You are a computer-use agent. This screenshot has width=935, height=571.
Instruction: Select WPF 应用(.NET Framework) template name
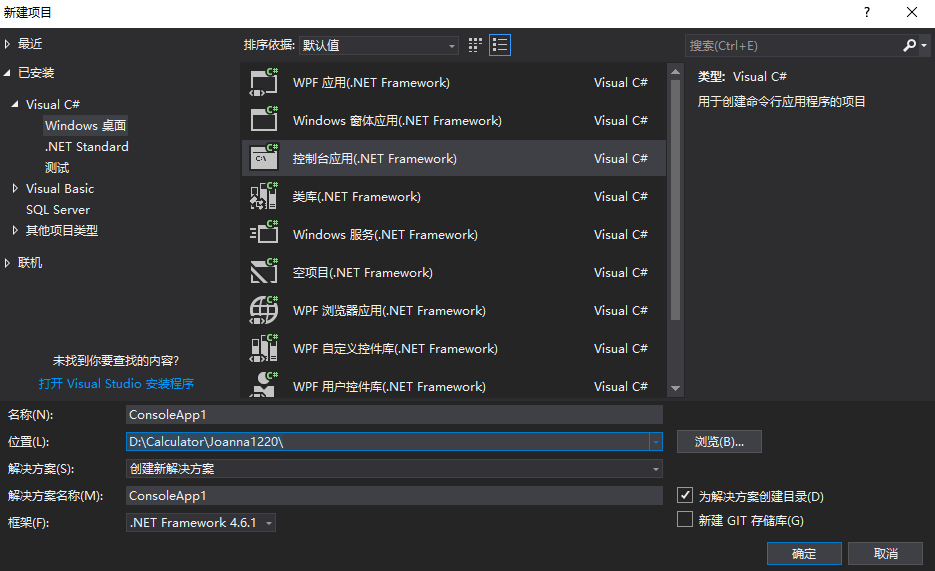[x=371, y=82]
